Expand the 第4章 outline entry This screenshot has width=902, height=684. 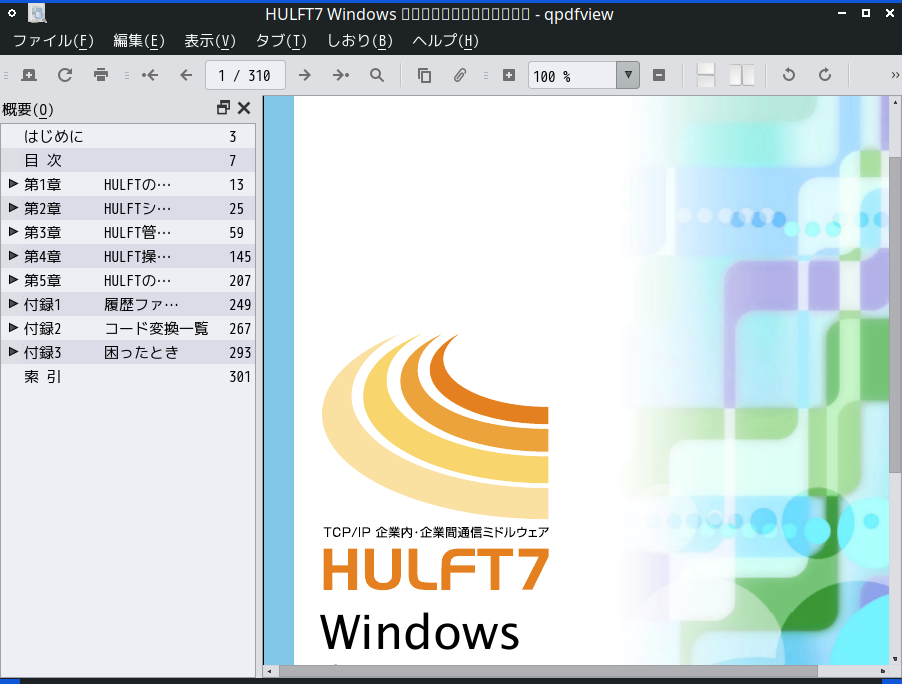coord(13,256)
